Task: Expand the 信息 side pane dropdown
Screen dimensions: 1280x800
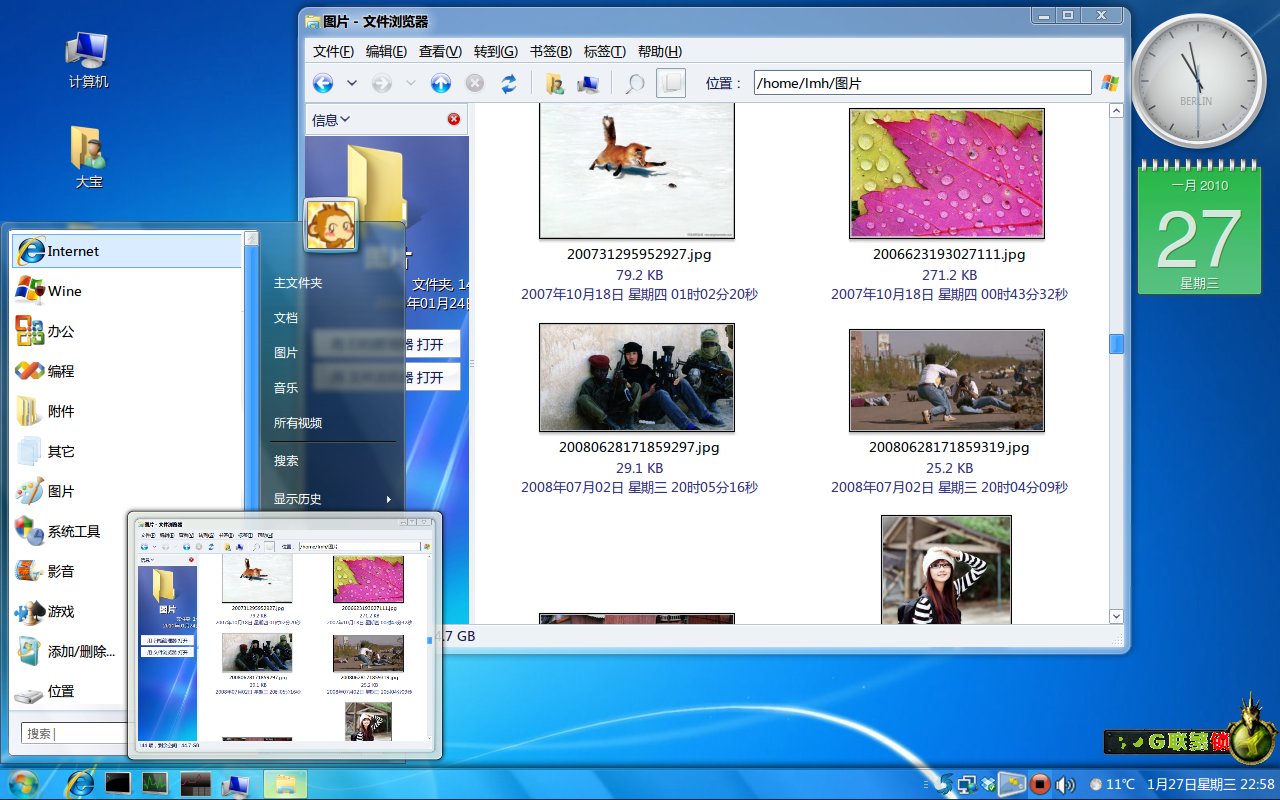Action: tap(331, 120)
